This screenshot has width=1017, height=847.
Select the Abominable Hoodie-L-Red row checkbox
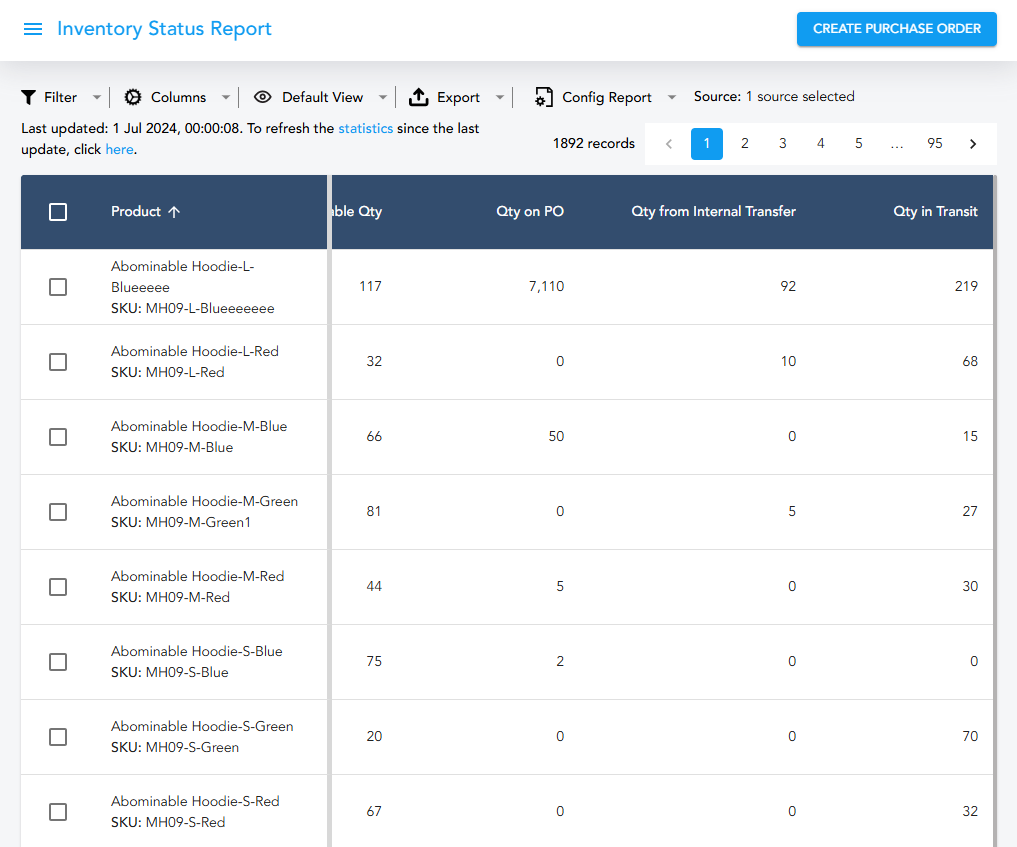click(58, 362)
